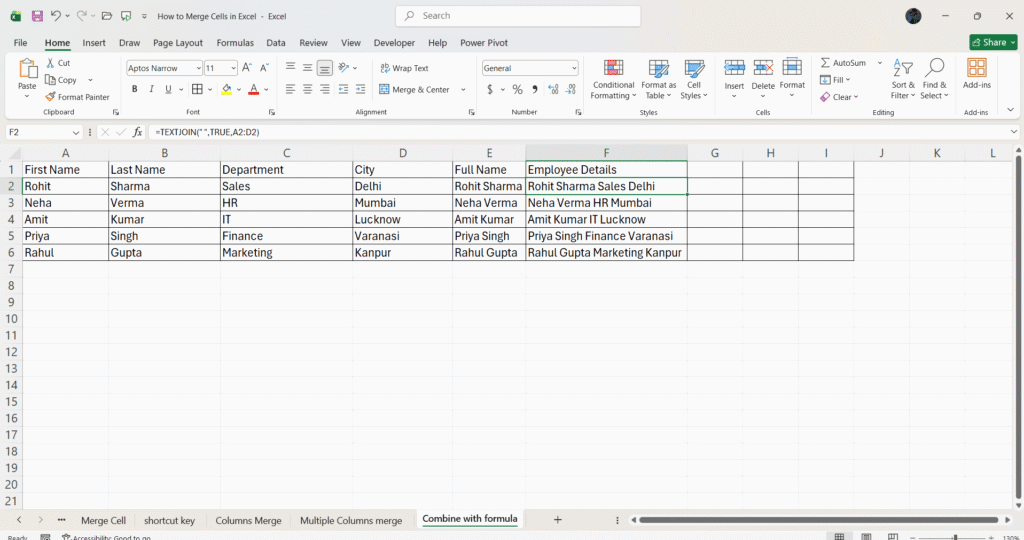Click the Paste clipboard icon
This screenshot has height=540, width=1024.
[x=27, y=69]
